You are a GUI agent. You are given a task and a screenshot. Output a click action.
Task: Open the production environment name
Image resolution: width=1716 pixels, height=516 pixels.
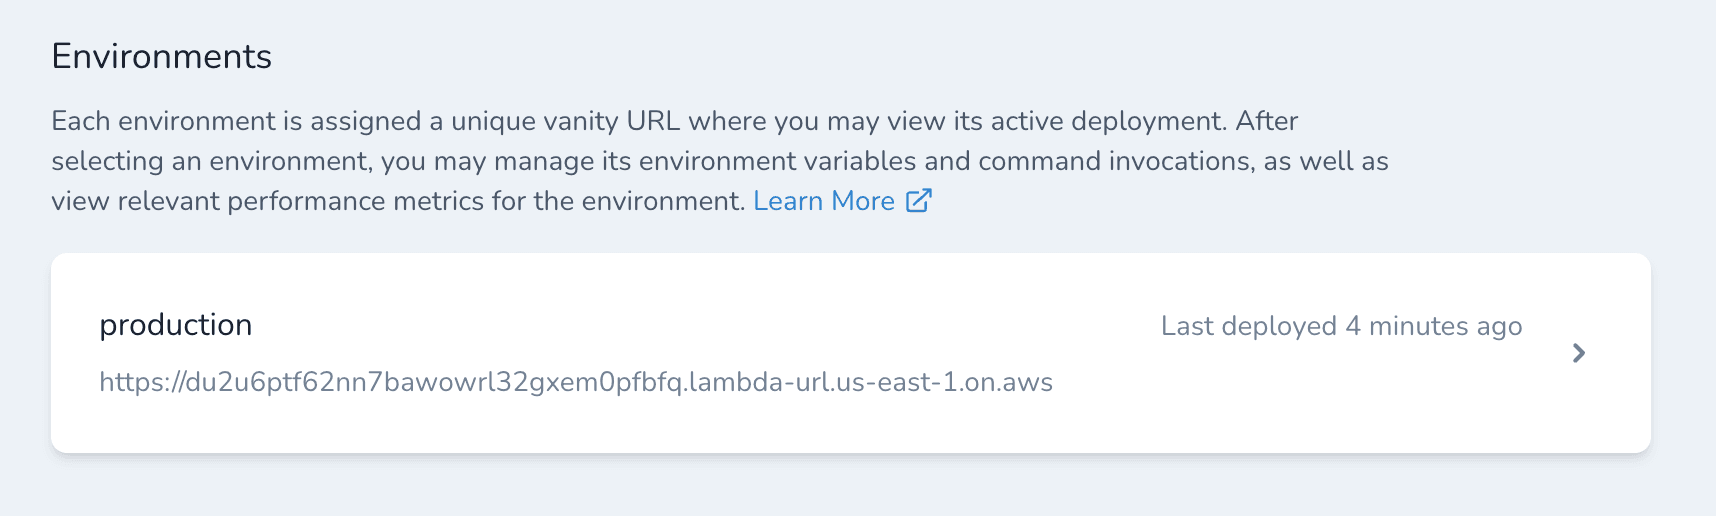pyautogui.click(x=176, y=325)
